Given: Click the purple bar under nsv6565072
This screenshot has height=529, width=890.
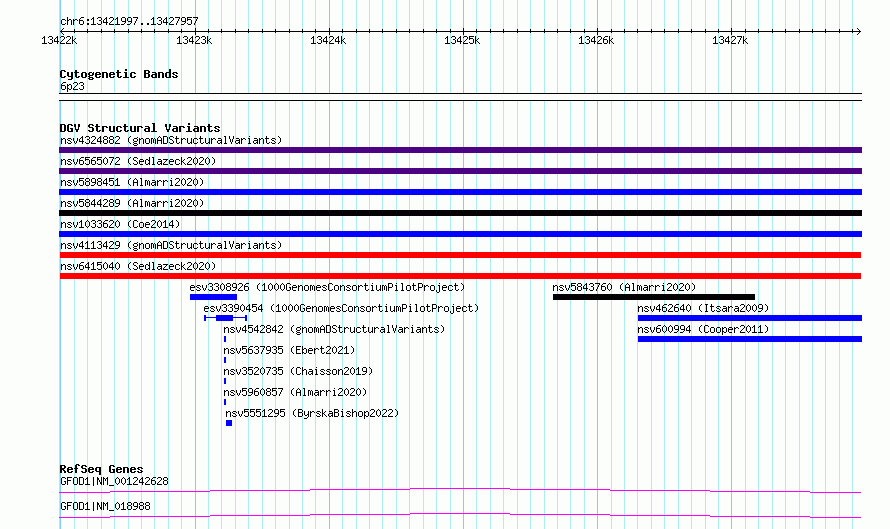Looking at the screenshot, I should point(460,171).
